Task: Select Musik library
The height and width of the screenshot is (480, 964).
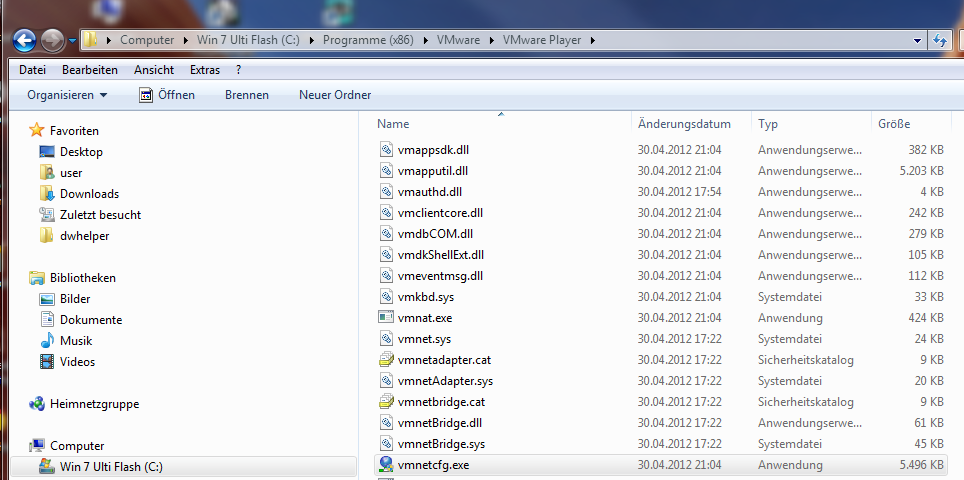Action: 76,340
